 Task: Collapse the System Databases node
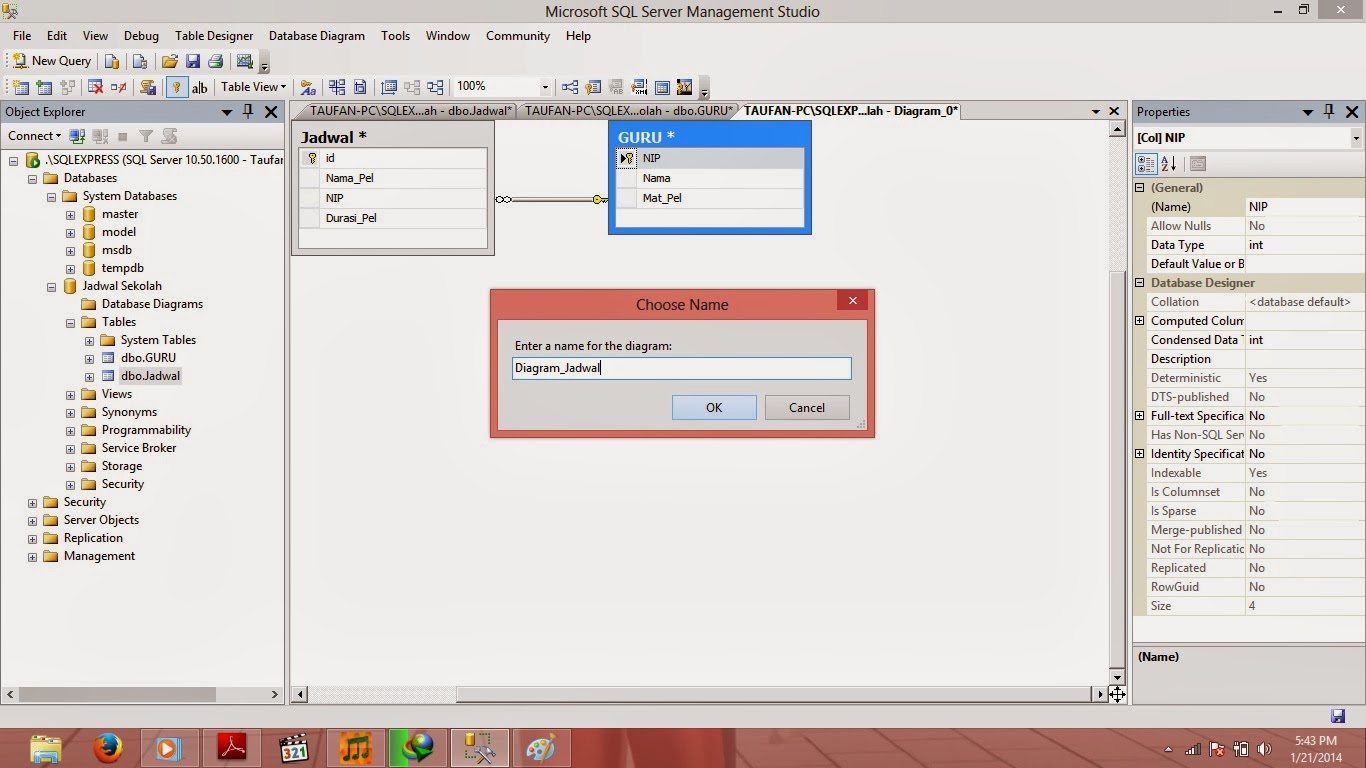pos(52,197)
